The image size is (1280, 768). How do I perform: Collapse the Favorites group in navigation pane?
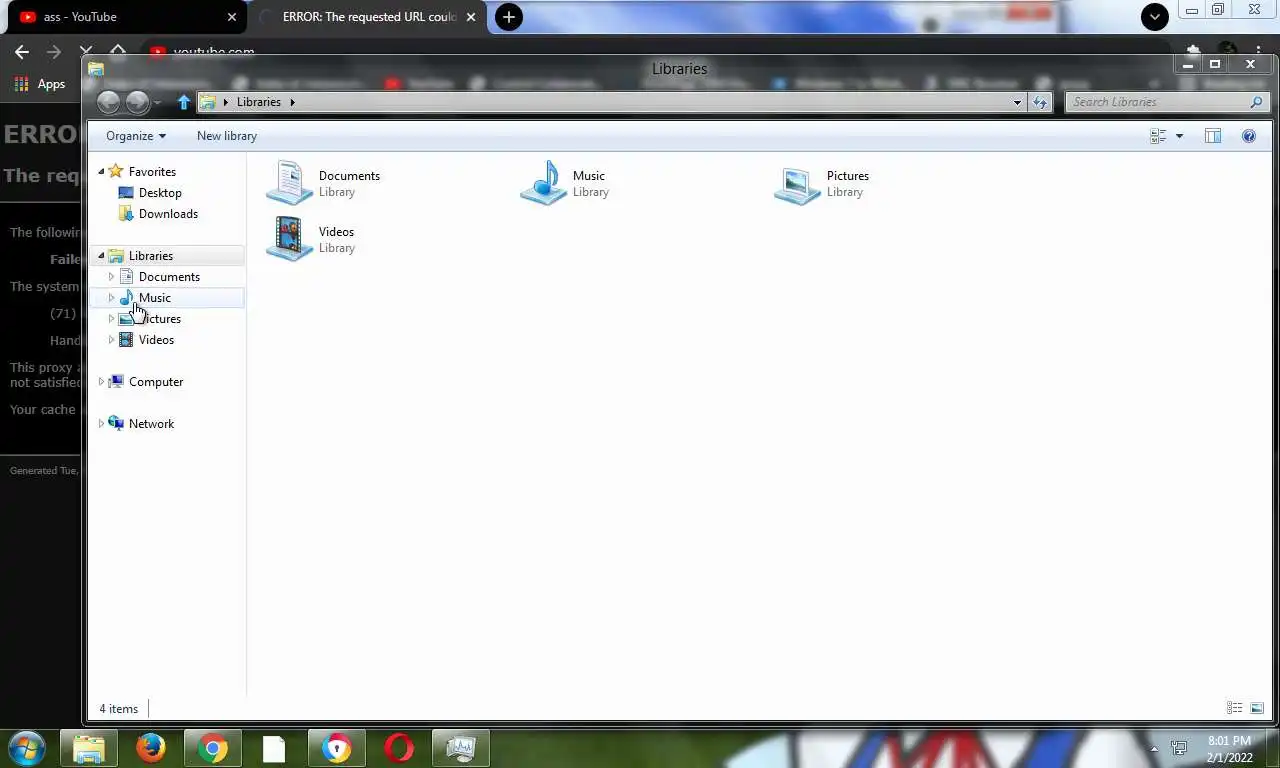101,172
